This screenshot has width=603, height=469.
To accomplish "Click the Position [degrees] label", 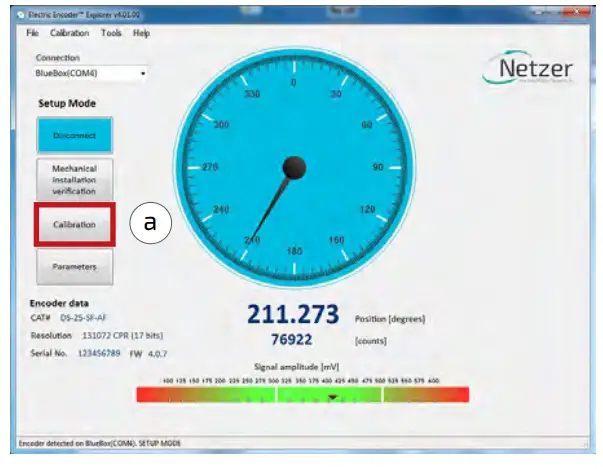I will 390,319.
